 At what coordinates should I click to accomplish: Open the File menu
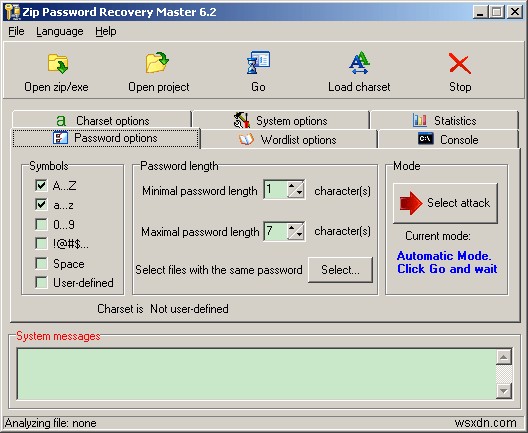16,31
